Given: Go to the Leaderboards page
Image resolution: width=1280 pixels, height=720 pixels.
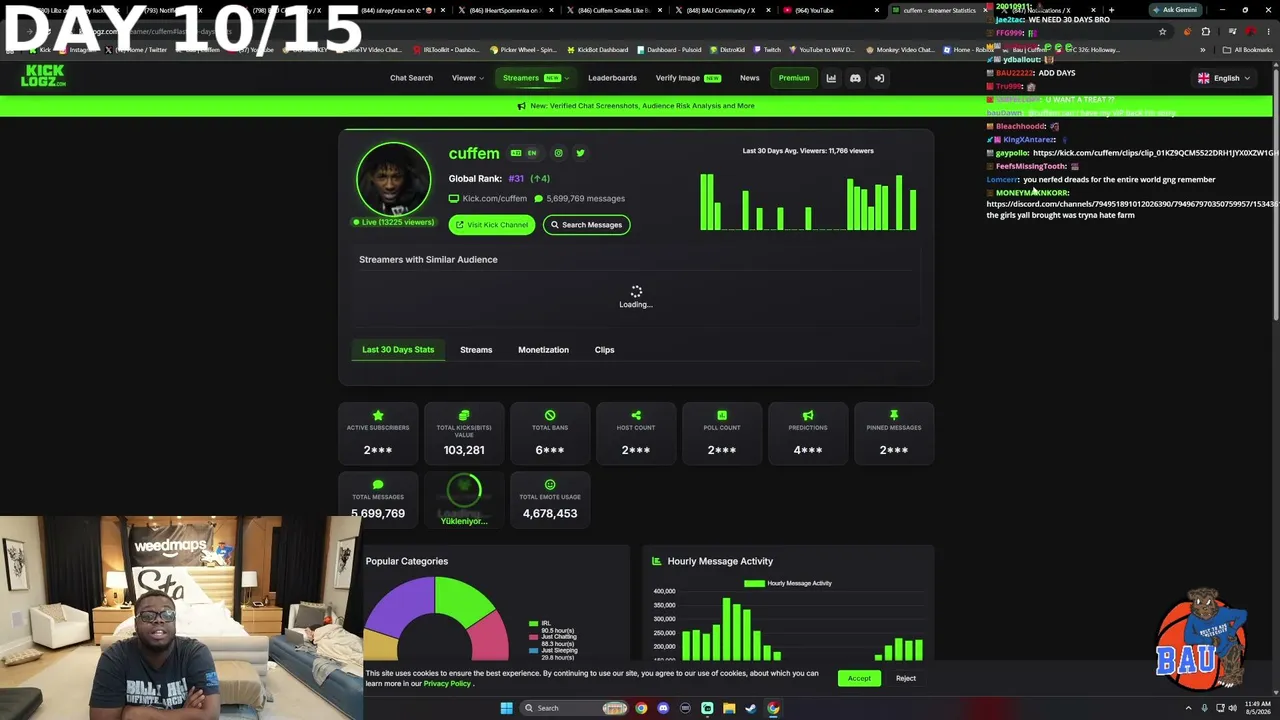Looking at the screenshot, I should [x=612, y=78].
